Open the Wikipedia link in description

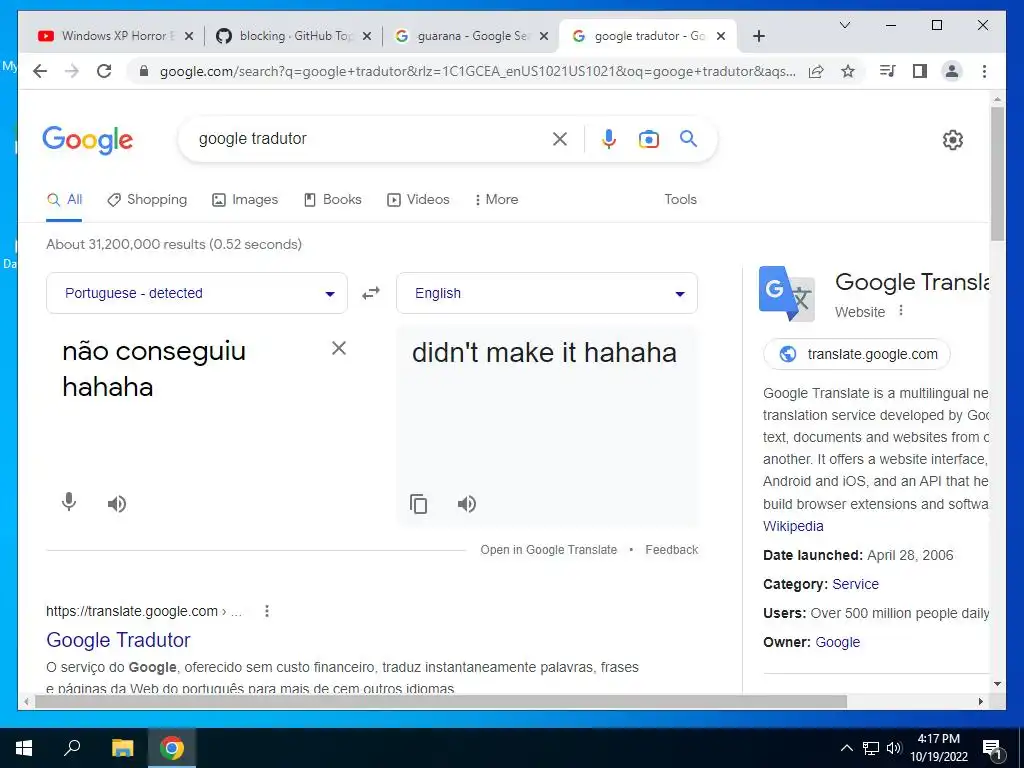793,526
